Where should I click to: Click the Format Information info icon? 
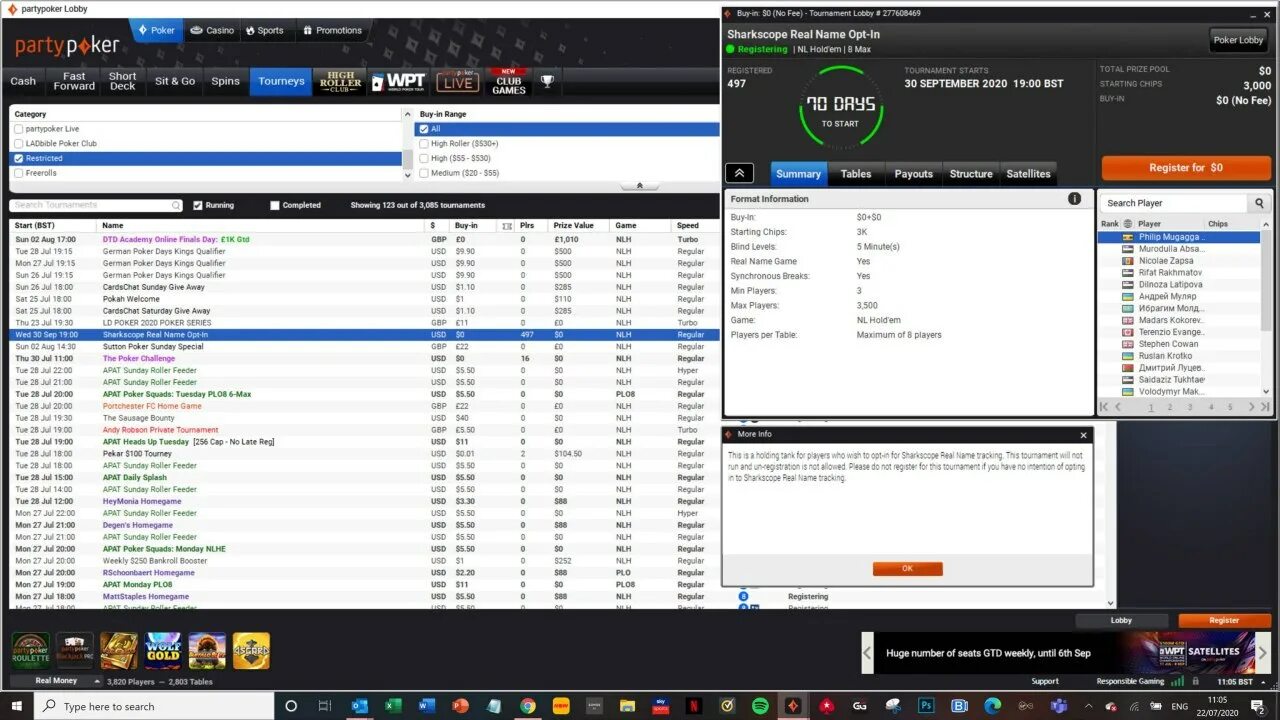click(1075, 199)
